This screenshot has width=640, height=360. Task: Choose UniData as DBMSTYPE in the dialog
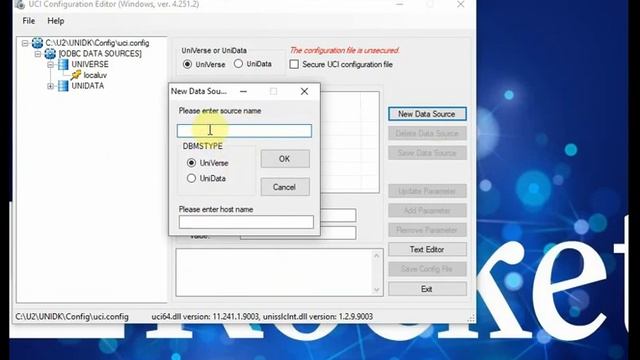pos(191,178)
